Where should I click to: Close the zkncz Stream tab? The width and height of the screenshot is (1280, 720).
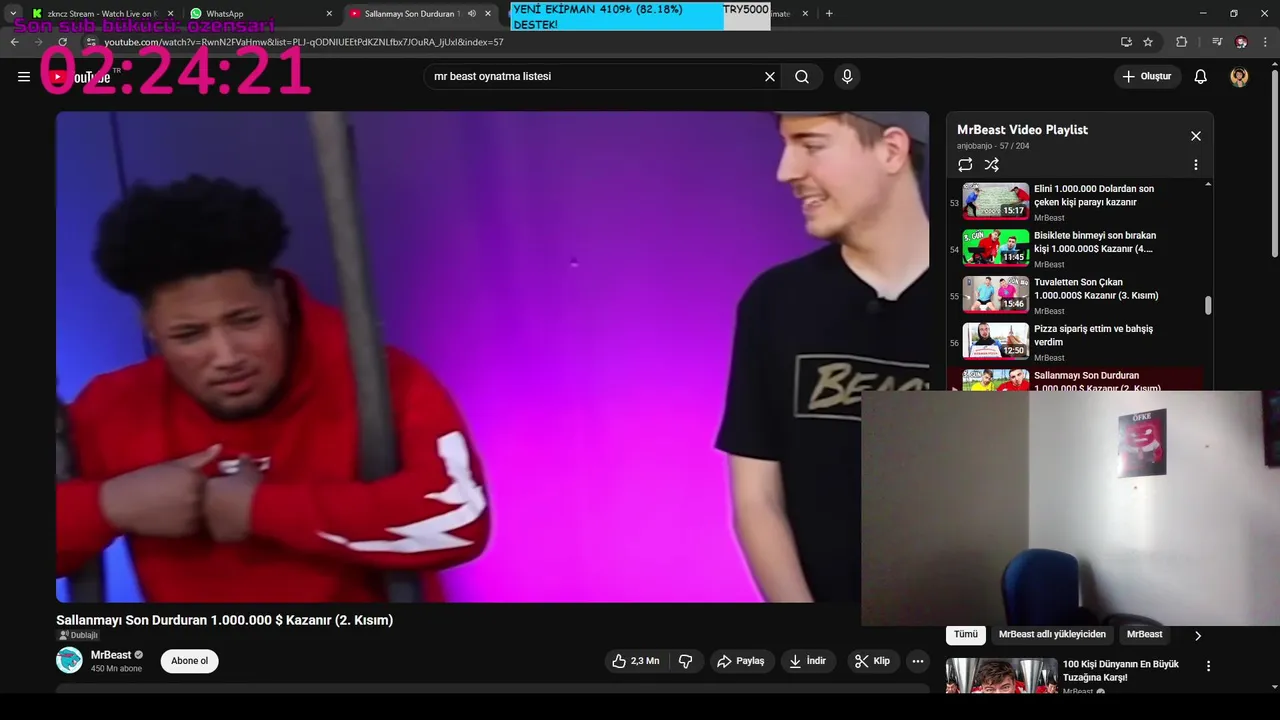(170, 14)
